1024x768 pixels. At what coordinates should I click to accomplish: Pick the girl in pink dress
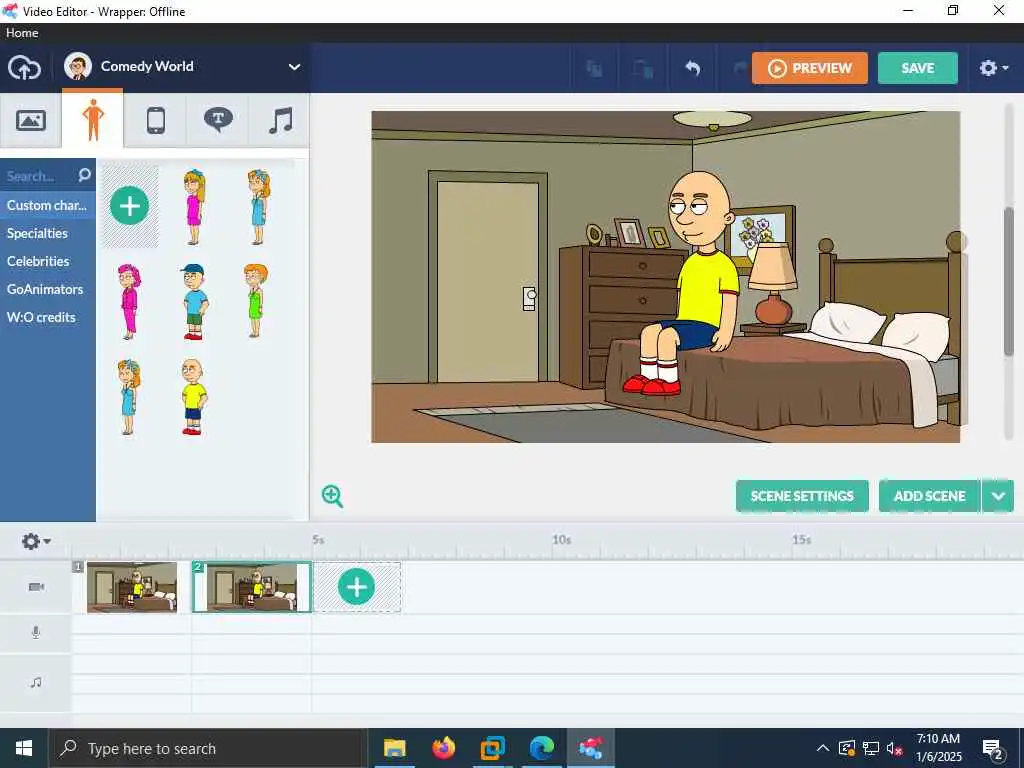tap(193, 206)
